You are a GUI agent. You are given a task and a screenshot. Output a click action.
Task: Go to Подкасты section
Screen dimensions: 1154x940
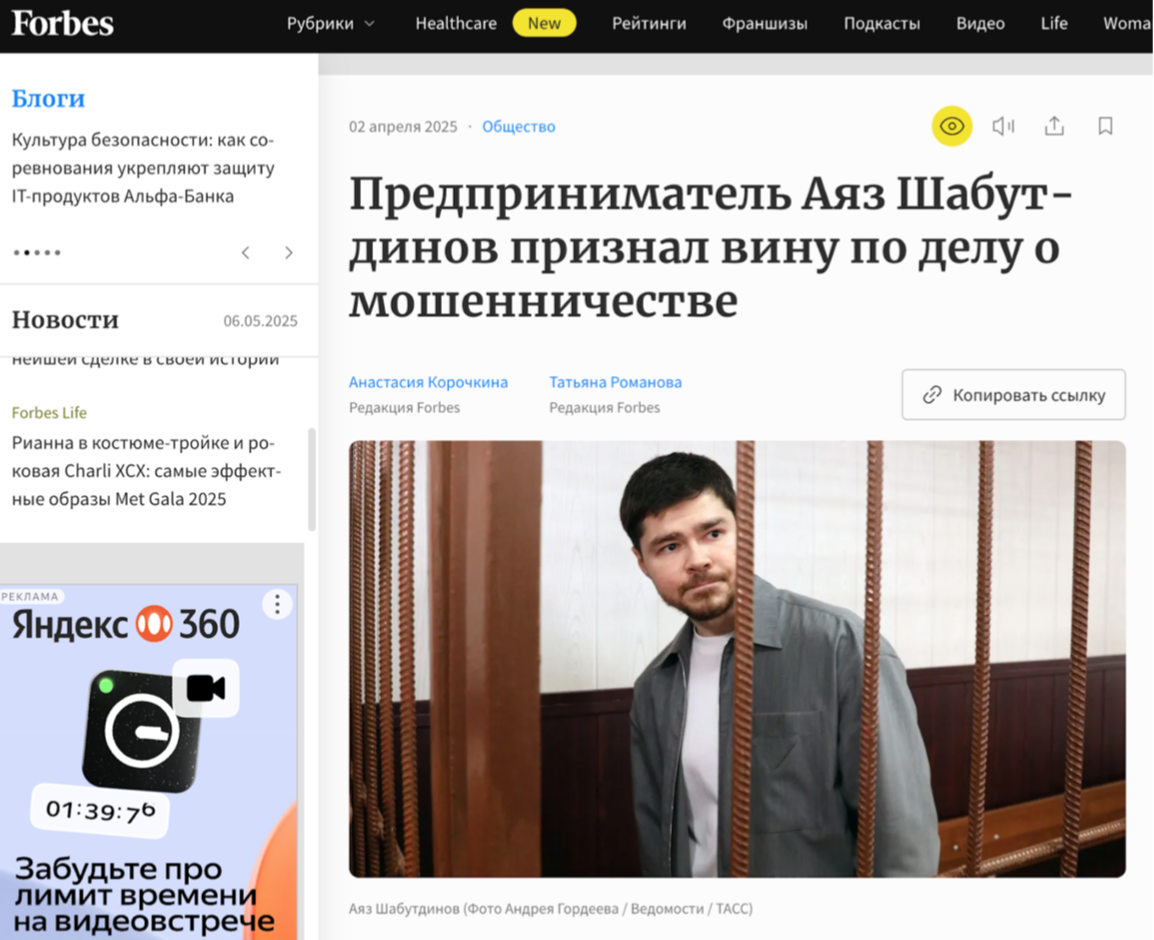coord(882,24)
